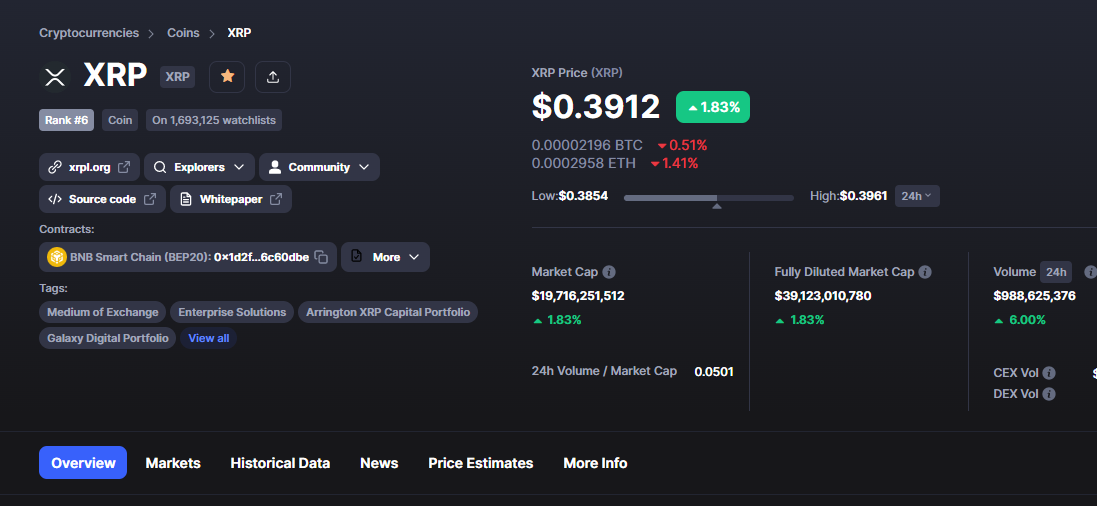Click the XRP coin logo
This screenshot has height=506, width=1097.
[x=55, y=76]
